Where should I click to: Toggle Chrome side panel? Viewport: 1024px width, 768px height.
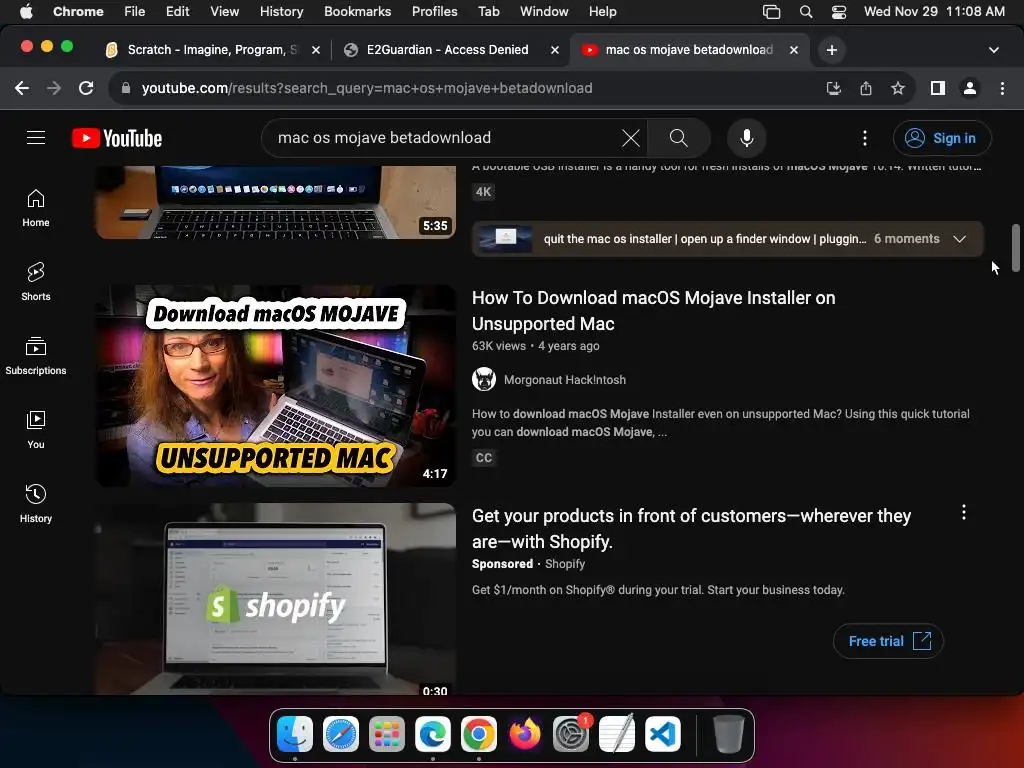tap(938, 88)
